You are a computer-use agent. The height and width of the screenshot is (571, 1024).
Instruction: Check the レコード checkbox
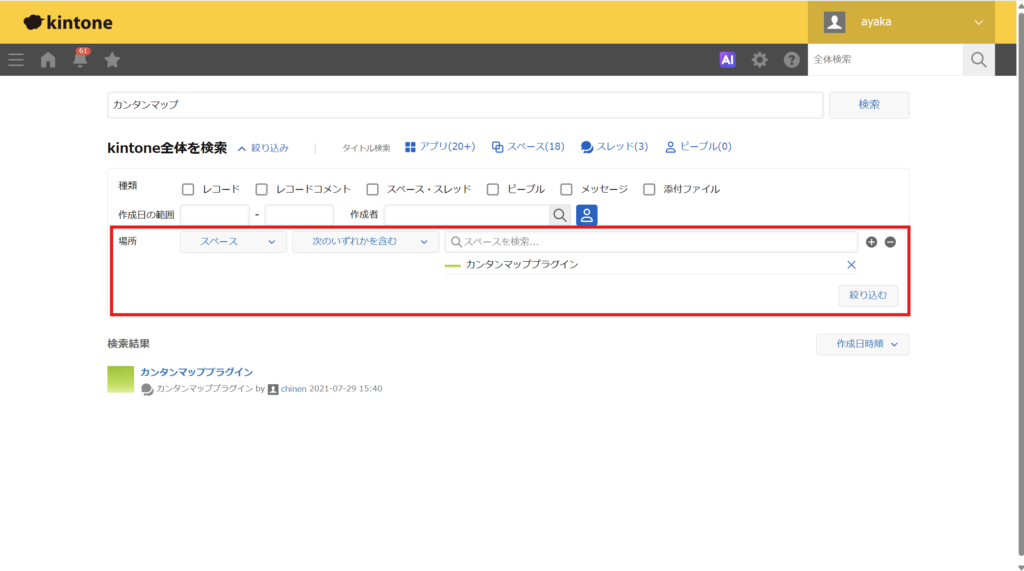pyautogui.click(x=188, y=189)
